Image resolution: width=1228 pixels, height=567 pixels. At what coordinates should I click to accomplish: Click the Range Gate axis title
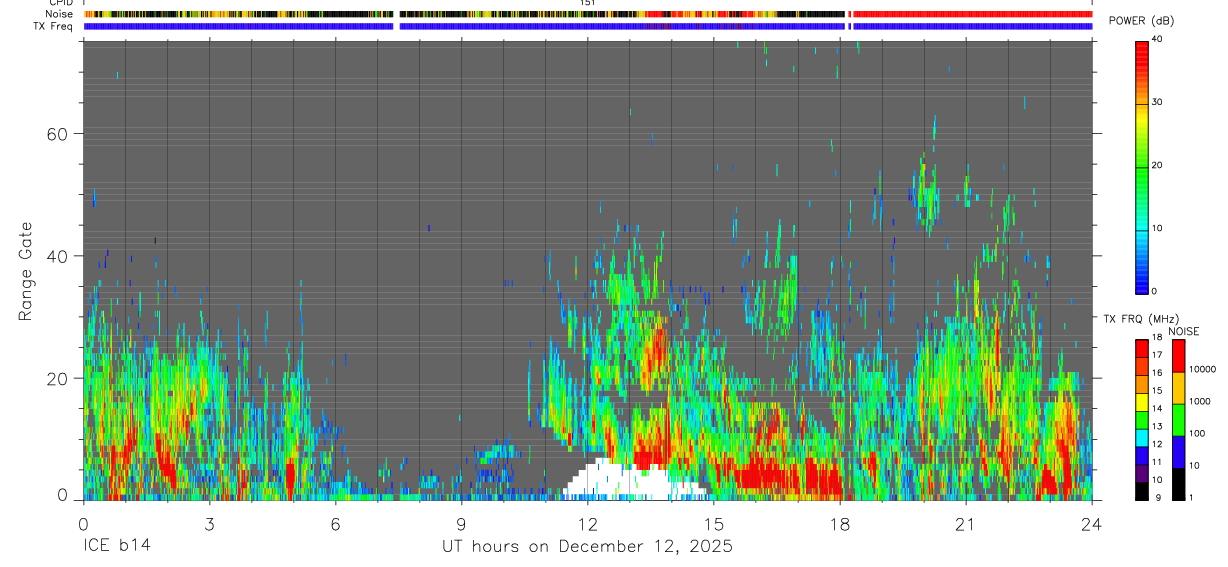(25, 271)
